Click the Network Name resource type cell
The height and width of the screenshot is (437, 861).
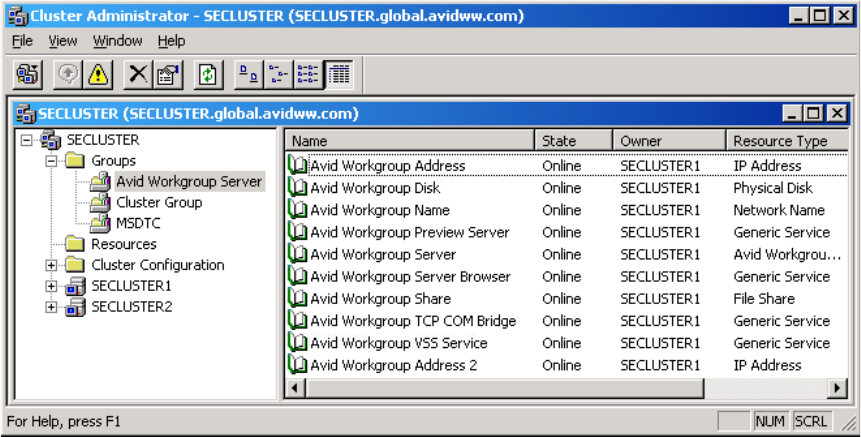(x=779, y=210)
